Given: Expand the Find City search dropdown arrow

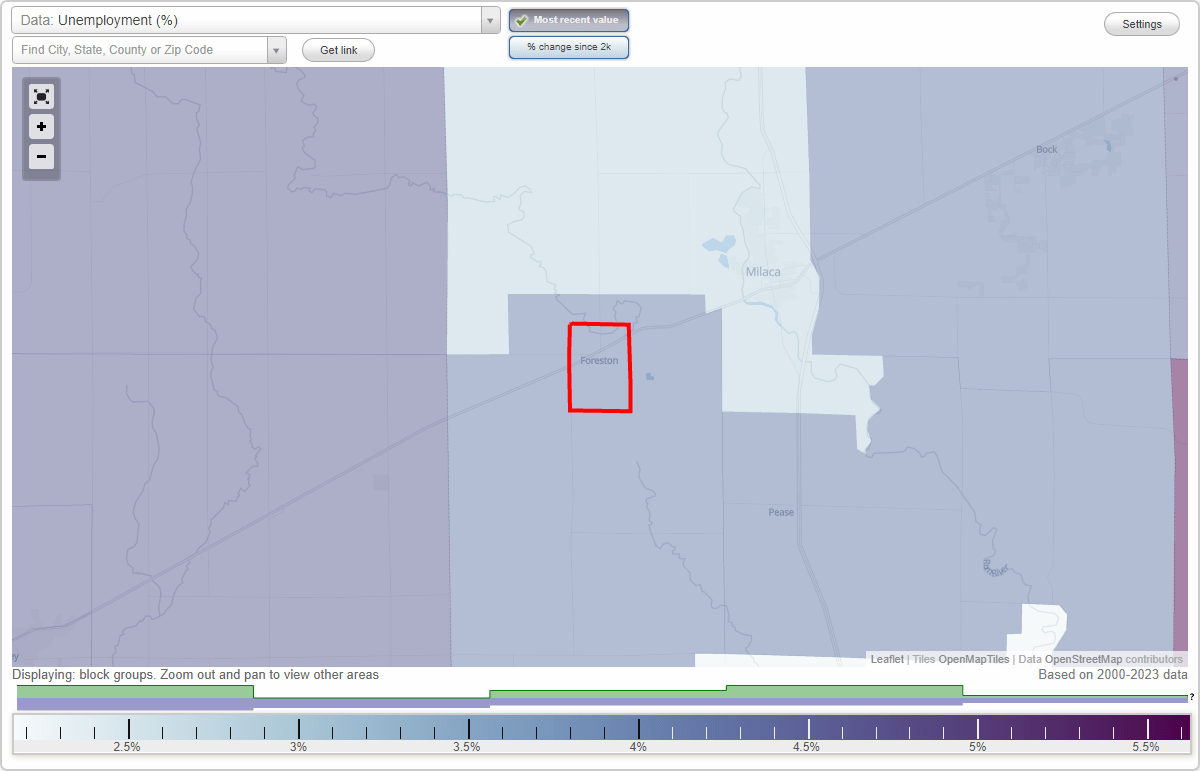Looking at the screenshot, I should click(x=277, y=48).
